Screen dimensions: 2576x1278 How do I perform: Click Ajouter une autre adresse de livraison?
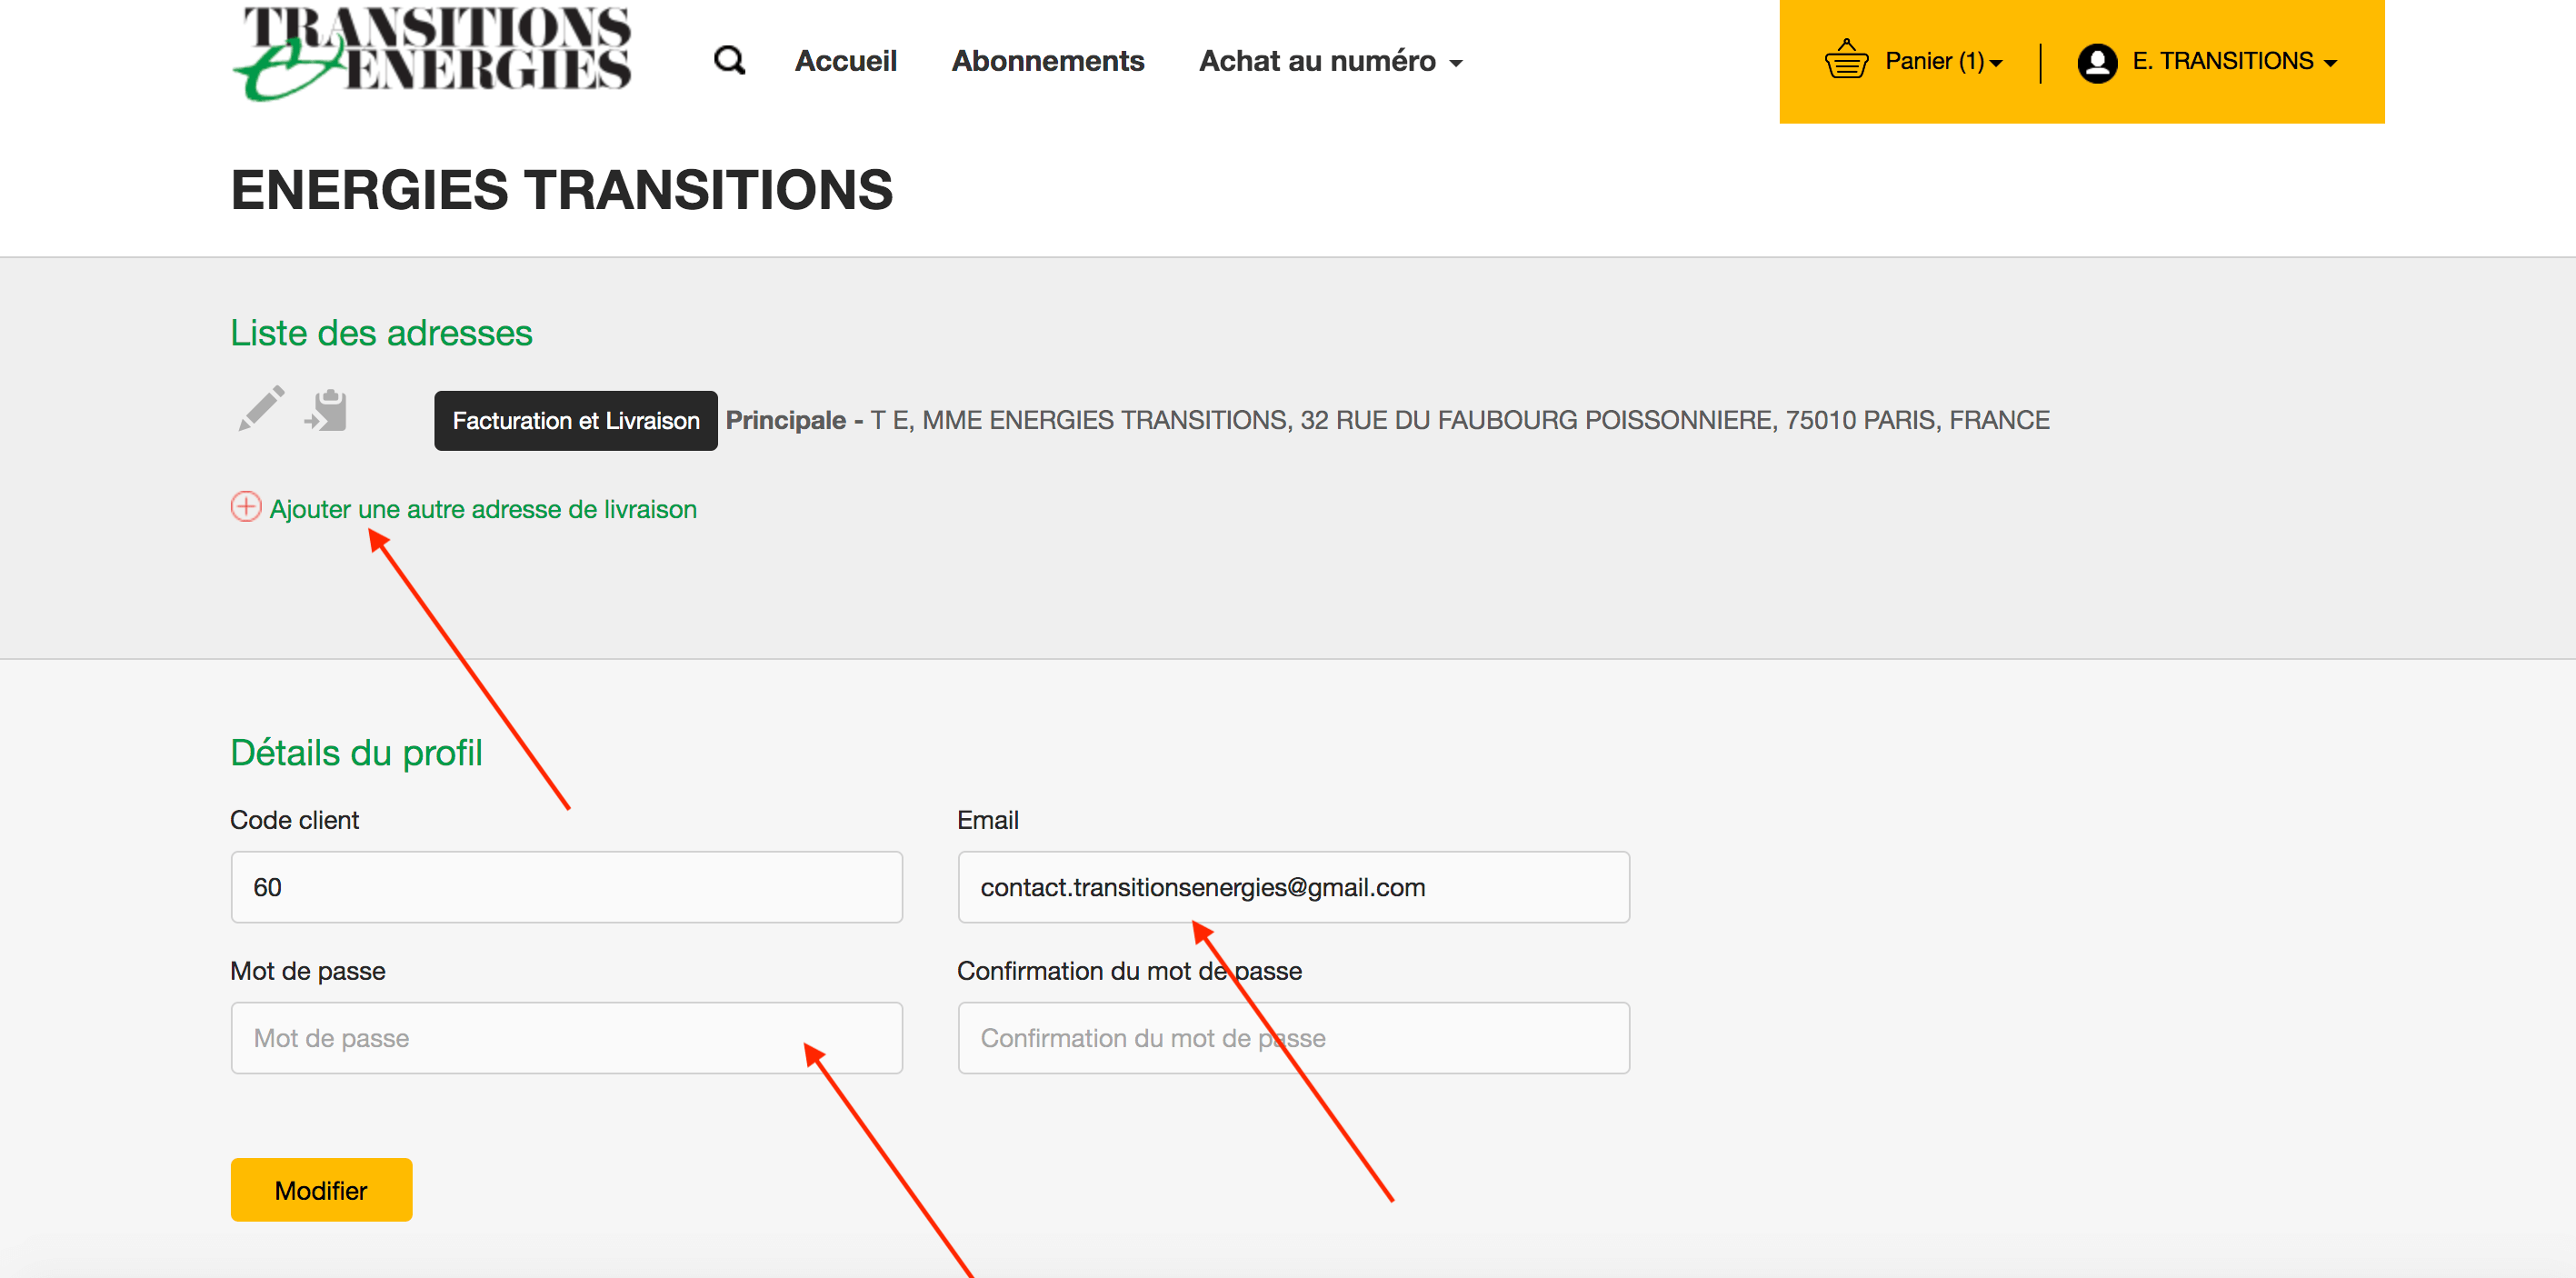[x=483, y=509]
